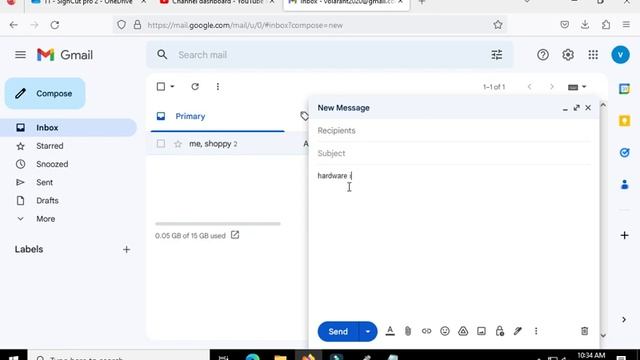
Task: Click the Gmail logo
Action: pos(65,55)
